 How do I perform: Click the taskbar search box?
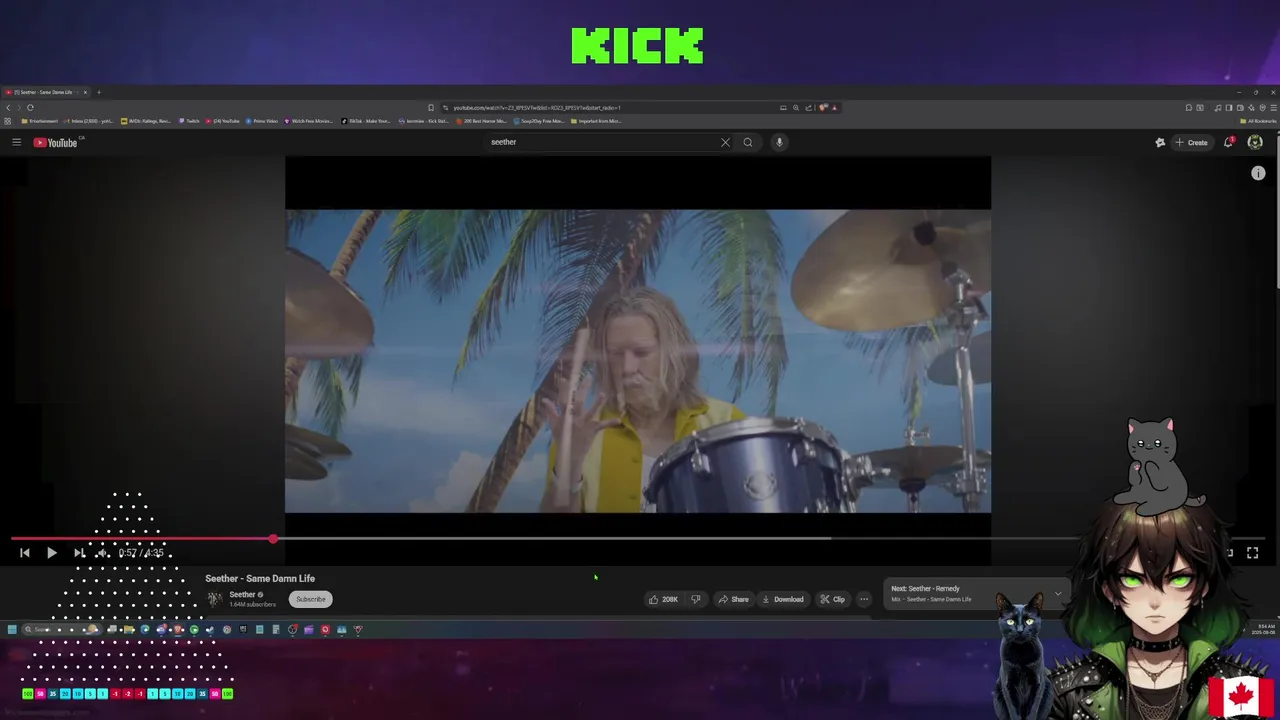(63, 629)
